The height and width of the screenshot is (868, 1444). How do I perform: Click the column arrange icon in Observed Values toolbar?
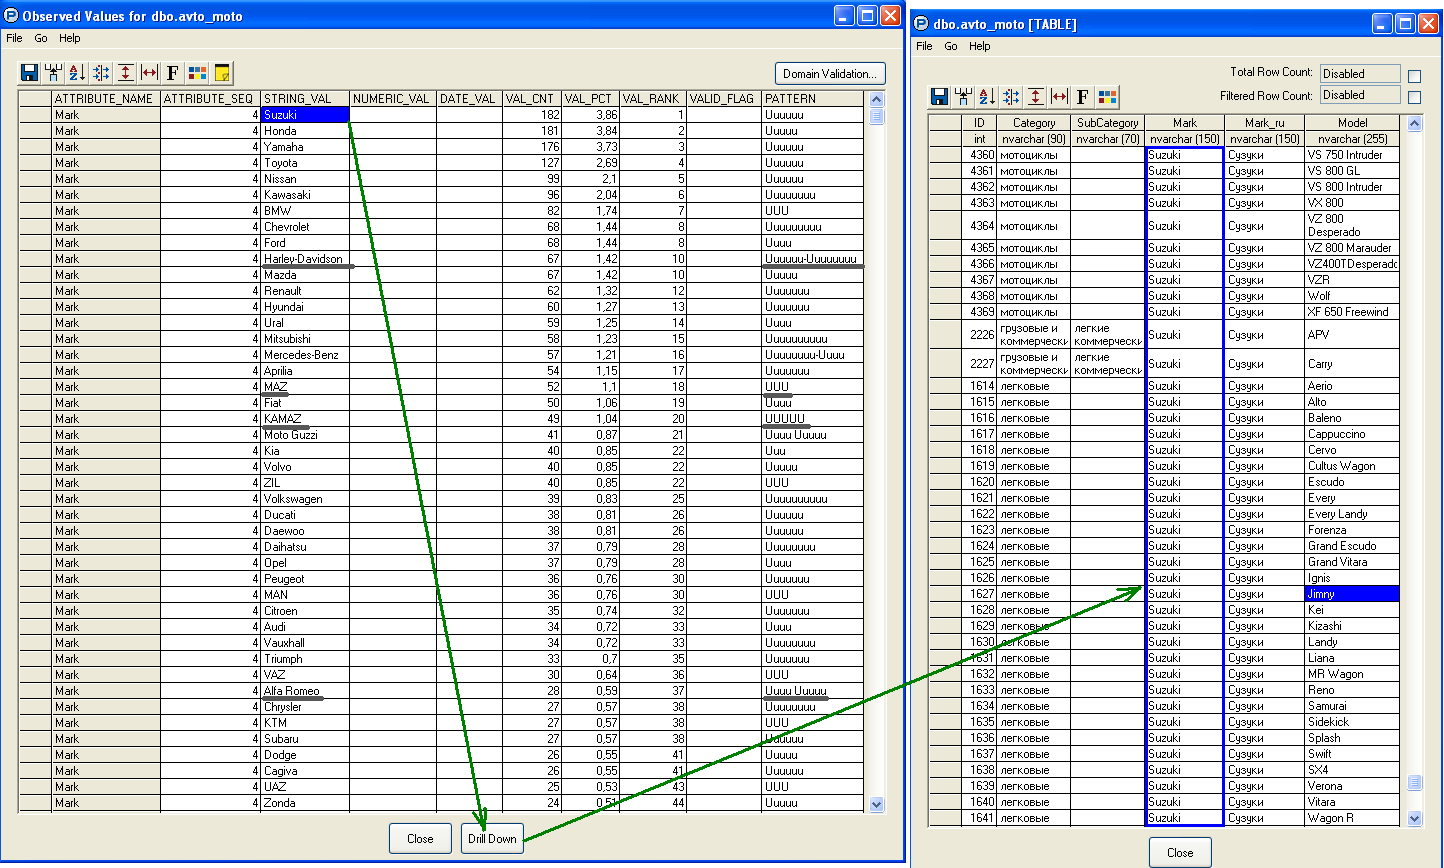click(101, 73)
